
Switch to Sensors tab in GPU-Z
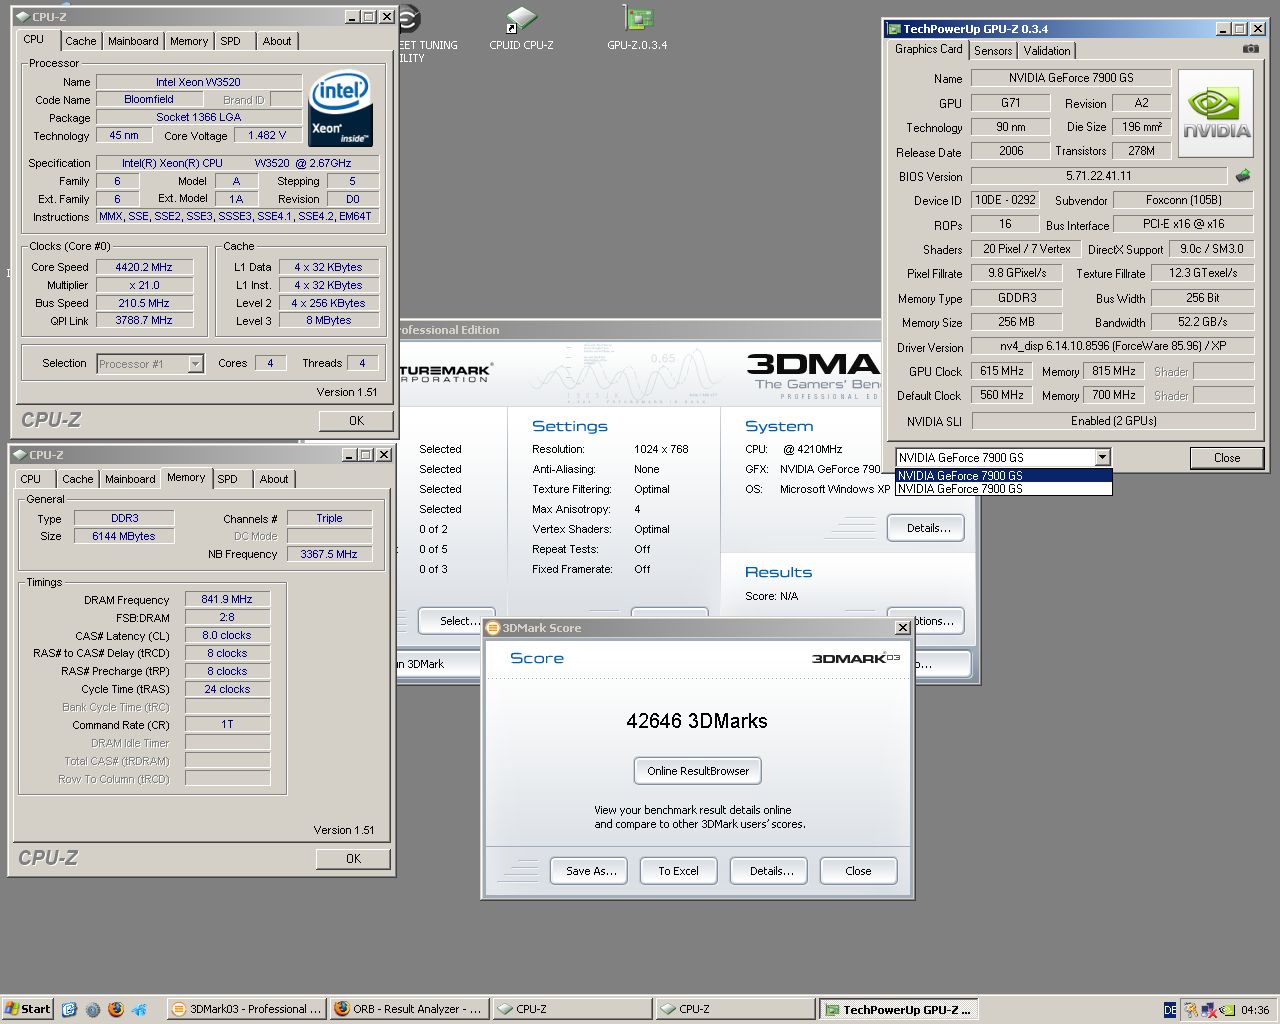click(x=993, y=51)
